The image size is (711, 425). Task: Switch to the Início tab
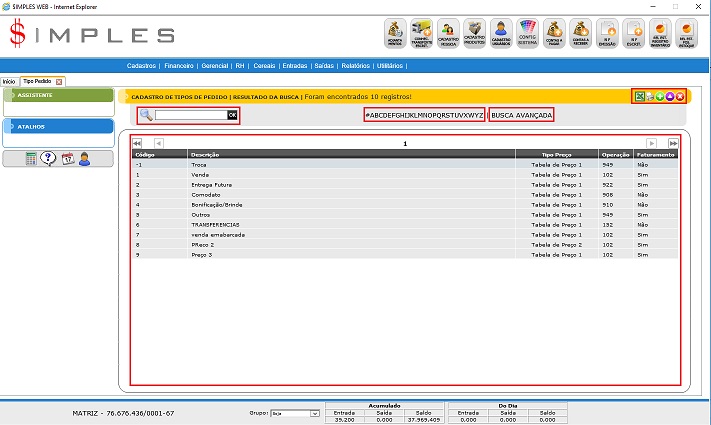tap(9, 81)
